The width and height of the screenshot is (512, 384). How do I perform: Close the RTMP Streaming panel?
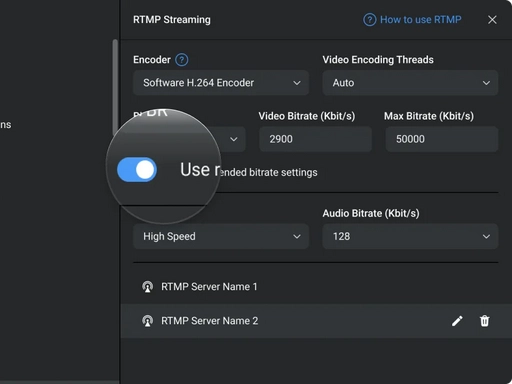click(x=492, y=20)
